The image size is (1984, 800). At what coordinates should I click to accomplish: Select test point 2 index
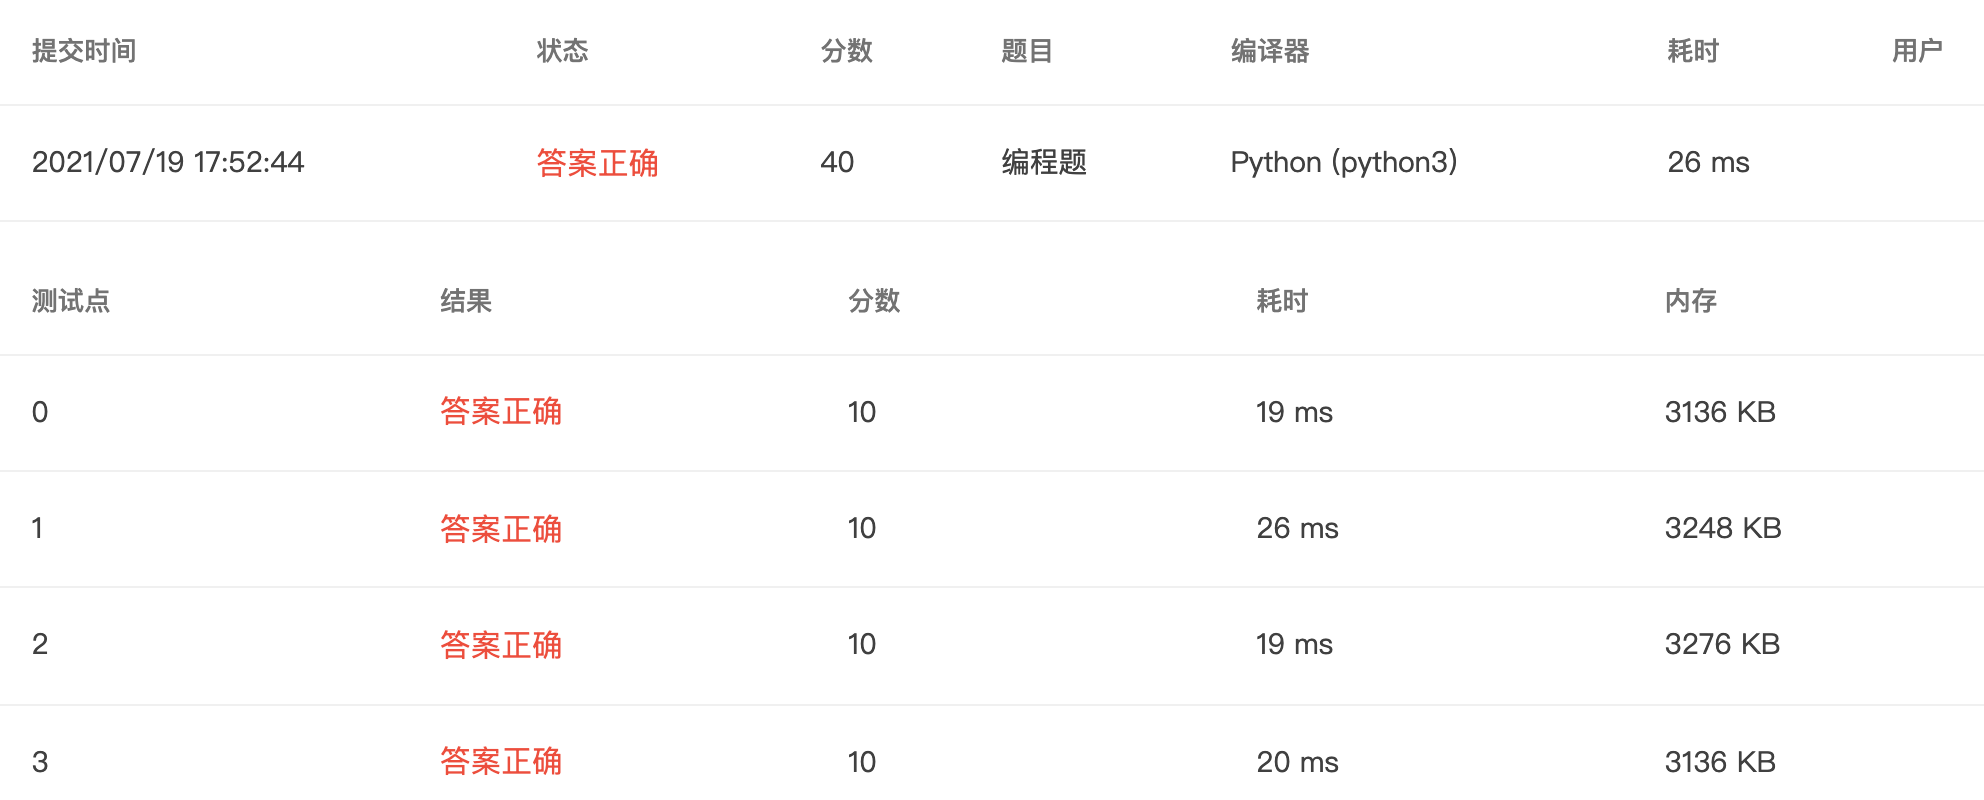point(40,644)
